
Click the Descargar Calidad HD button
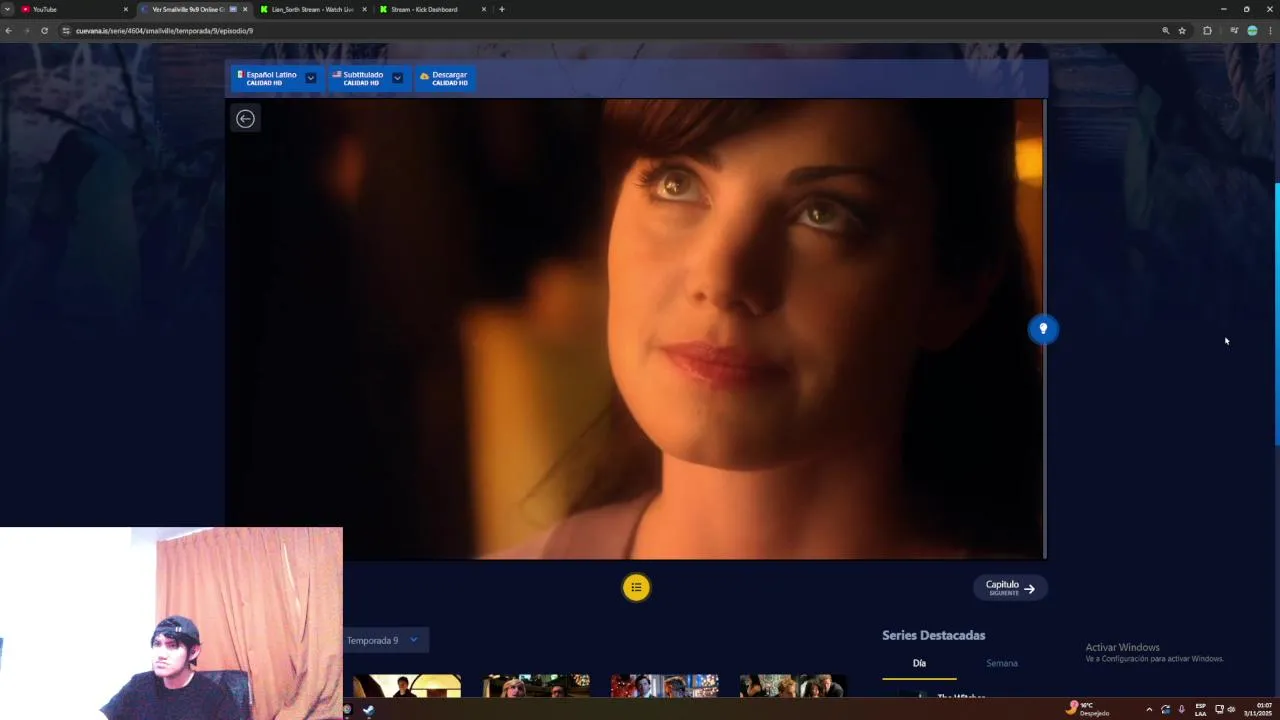tap(444, 78)
